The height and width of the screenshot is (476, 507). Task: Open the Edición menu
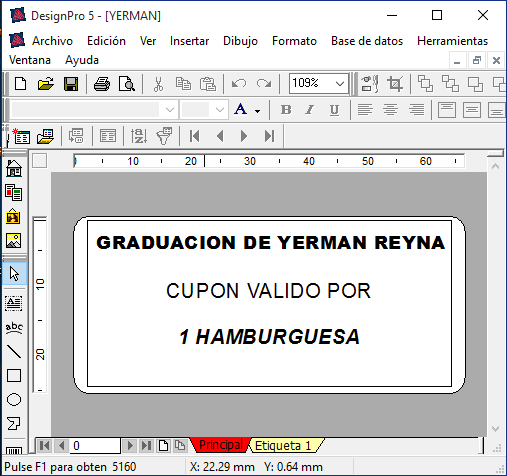coord(106,41)
